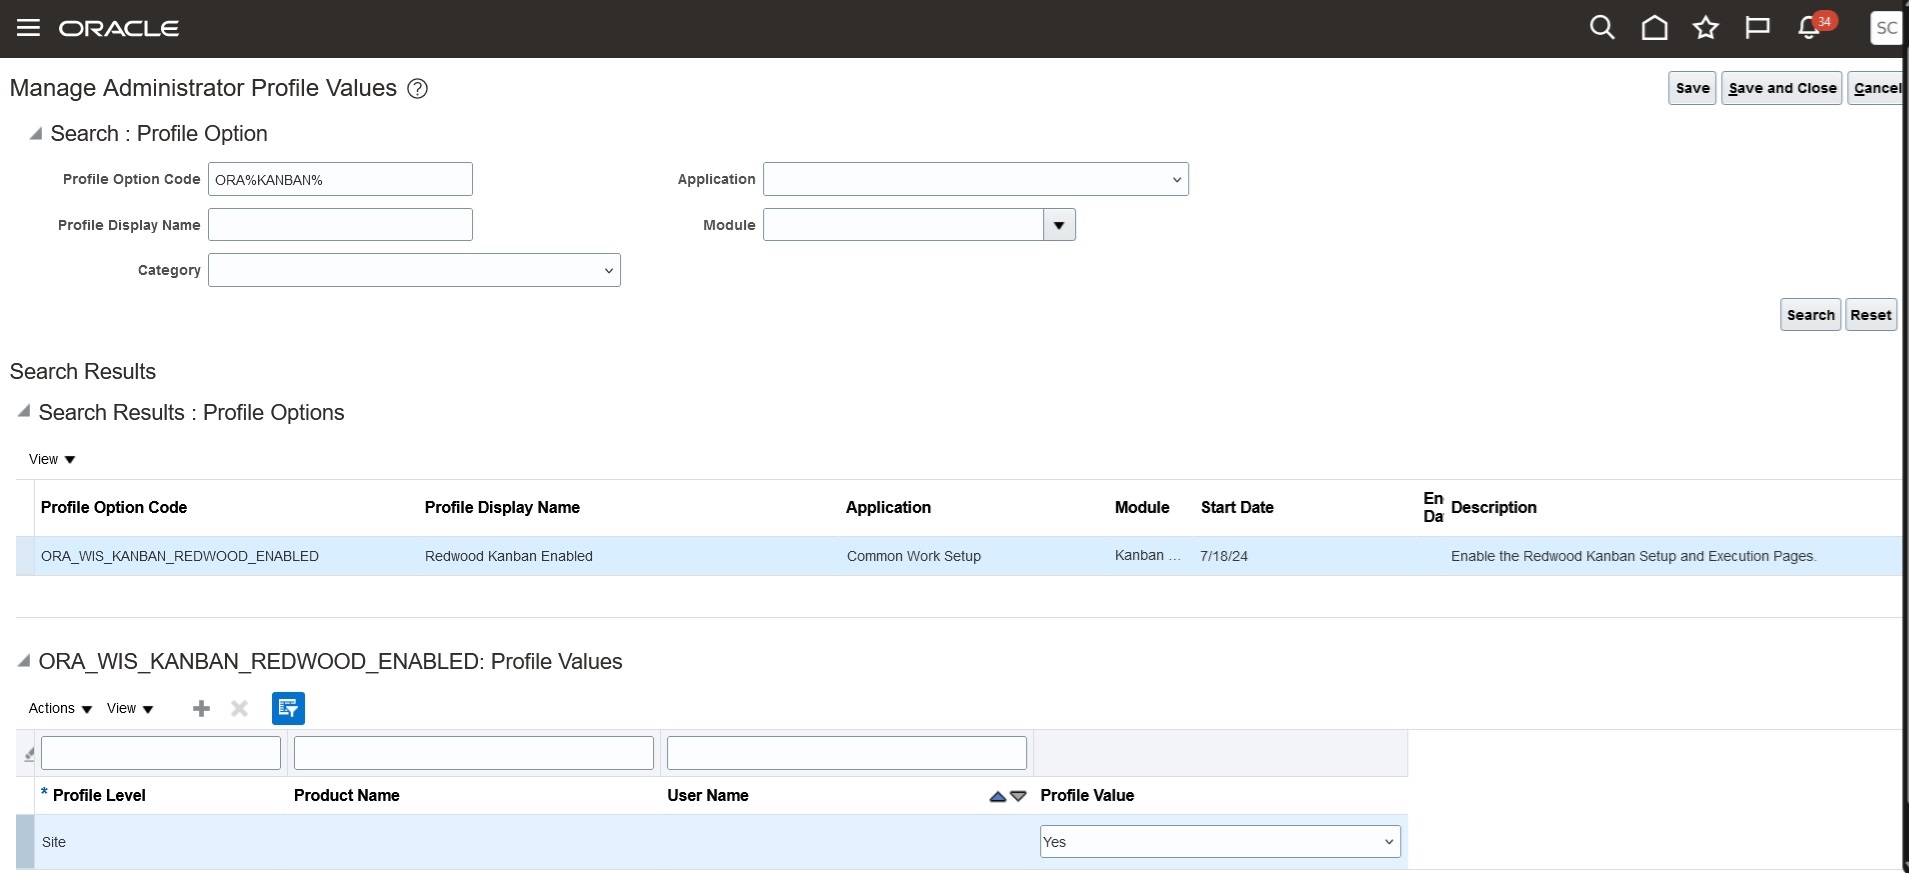Click Profile Level filter field
The width and height of the screenshot is (1909, 873).
coord(161,753)
